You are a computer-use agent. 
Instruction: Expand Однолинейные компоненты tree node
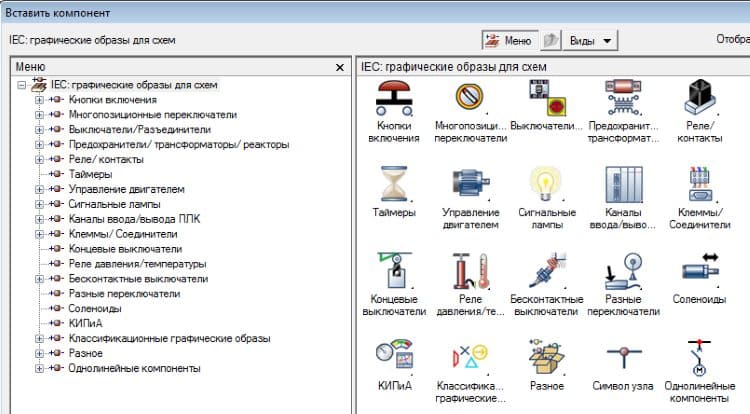point(39,369)
